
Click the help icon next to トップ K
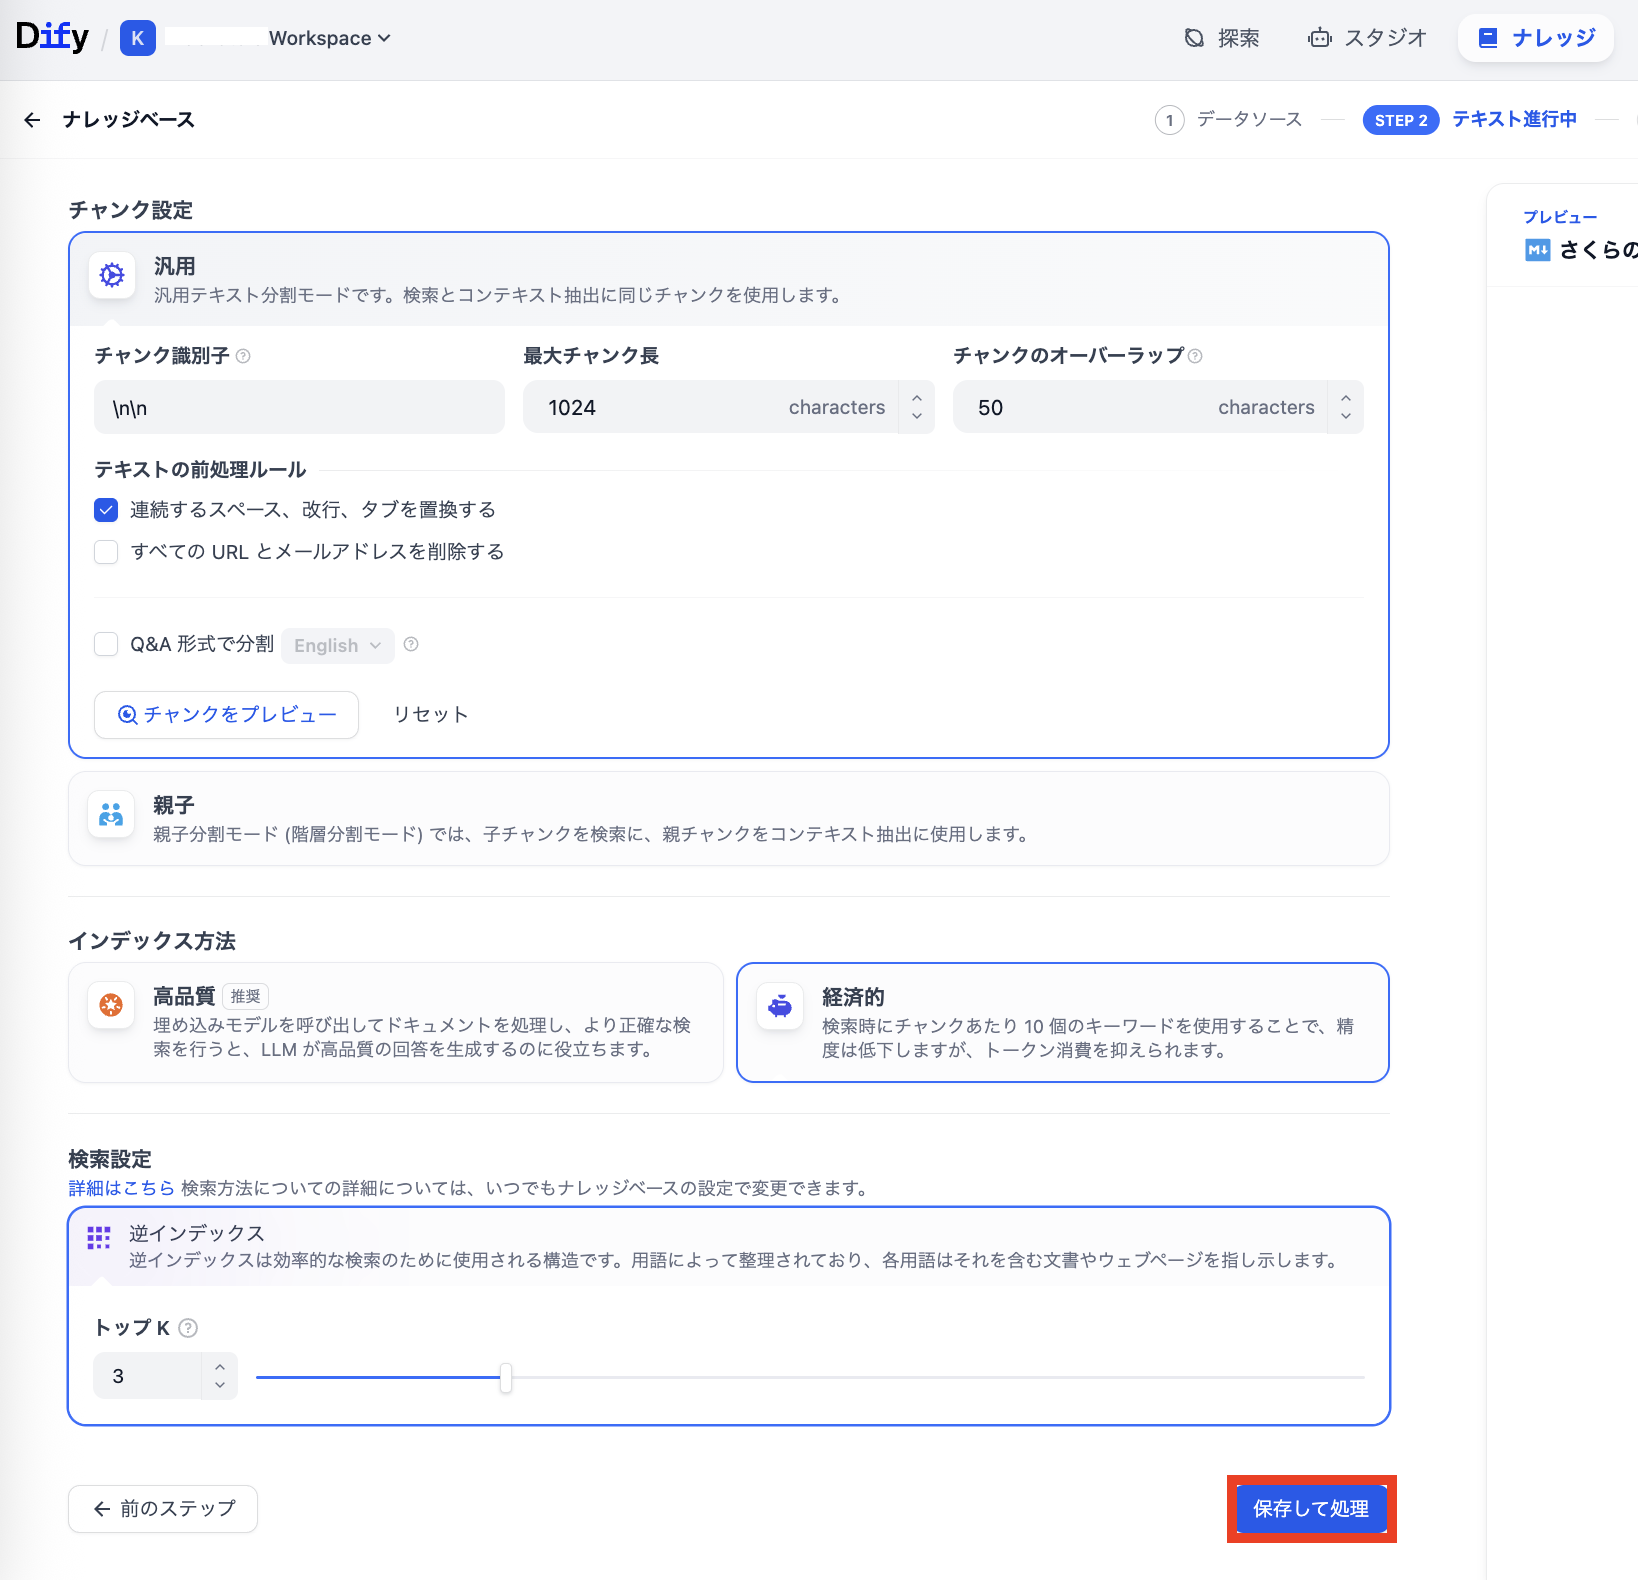tap(188, 1328)
